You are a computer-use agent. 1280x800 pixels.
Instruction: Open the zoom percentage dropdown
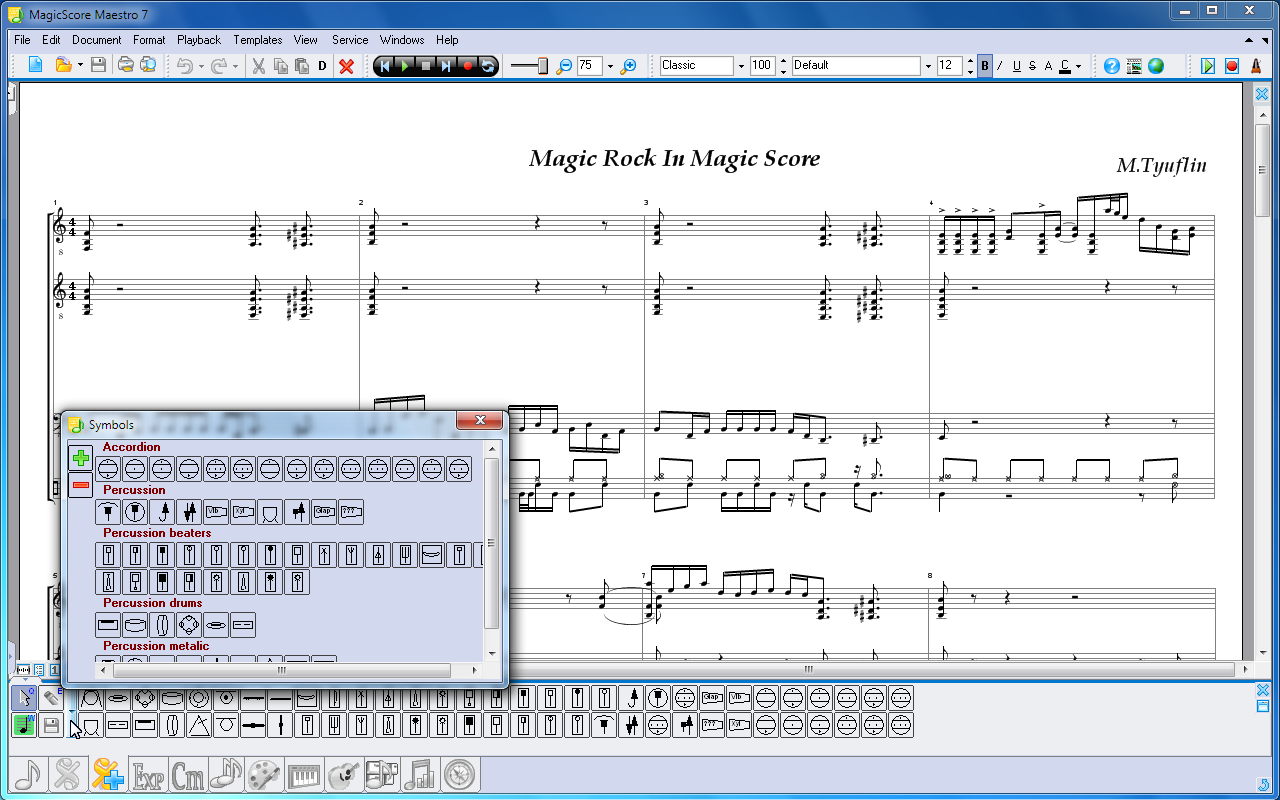click(610, 66)
